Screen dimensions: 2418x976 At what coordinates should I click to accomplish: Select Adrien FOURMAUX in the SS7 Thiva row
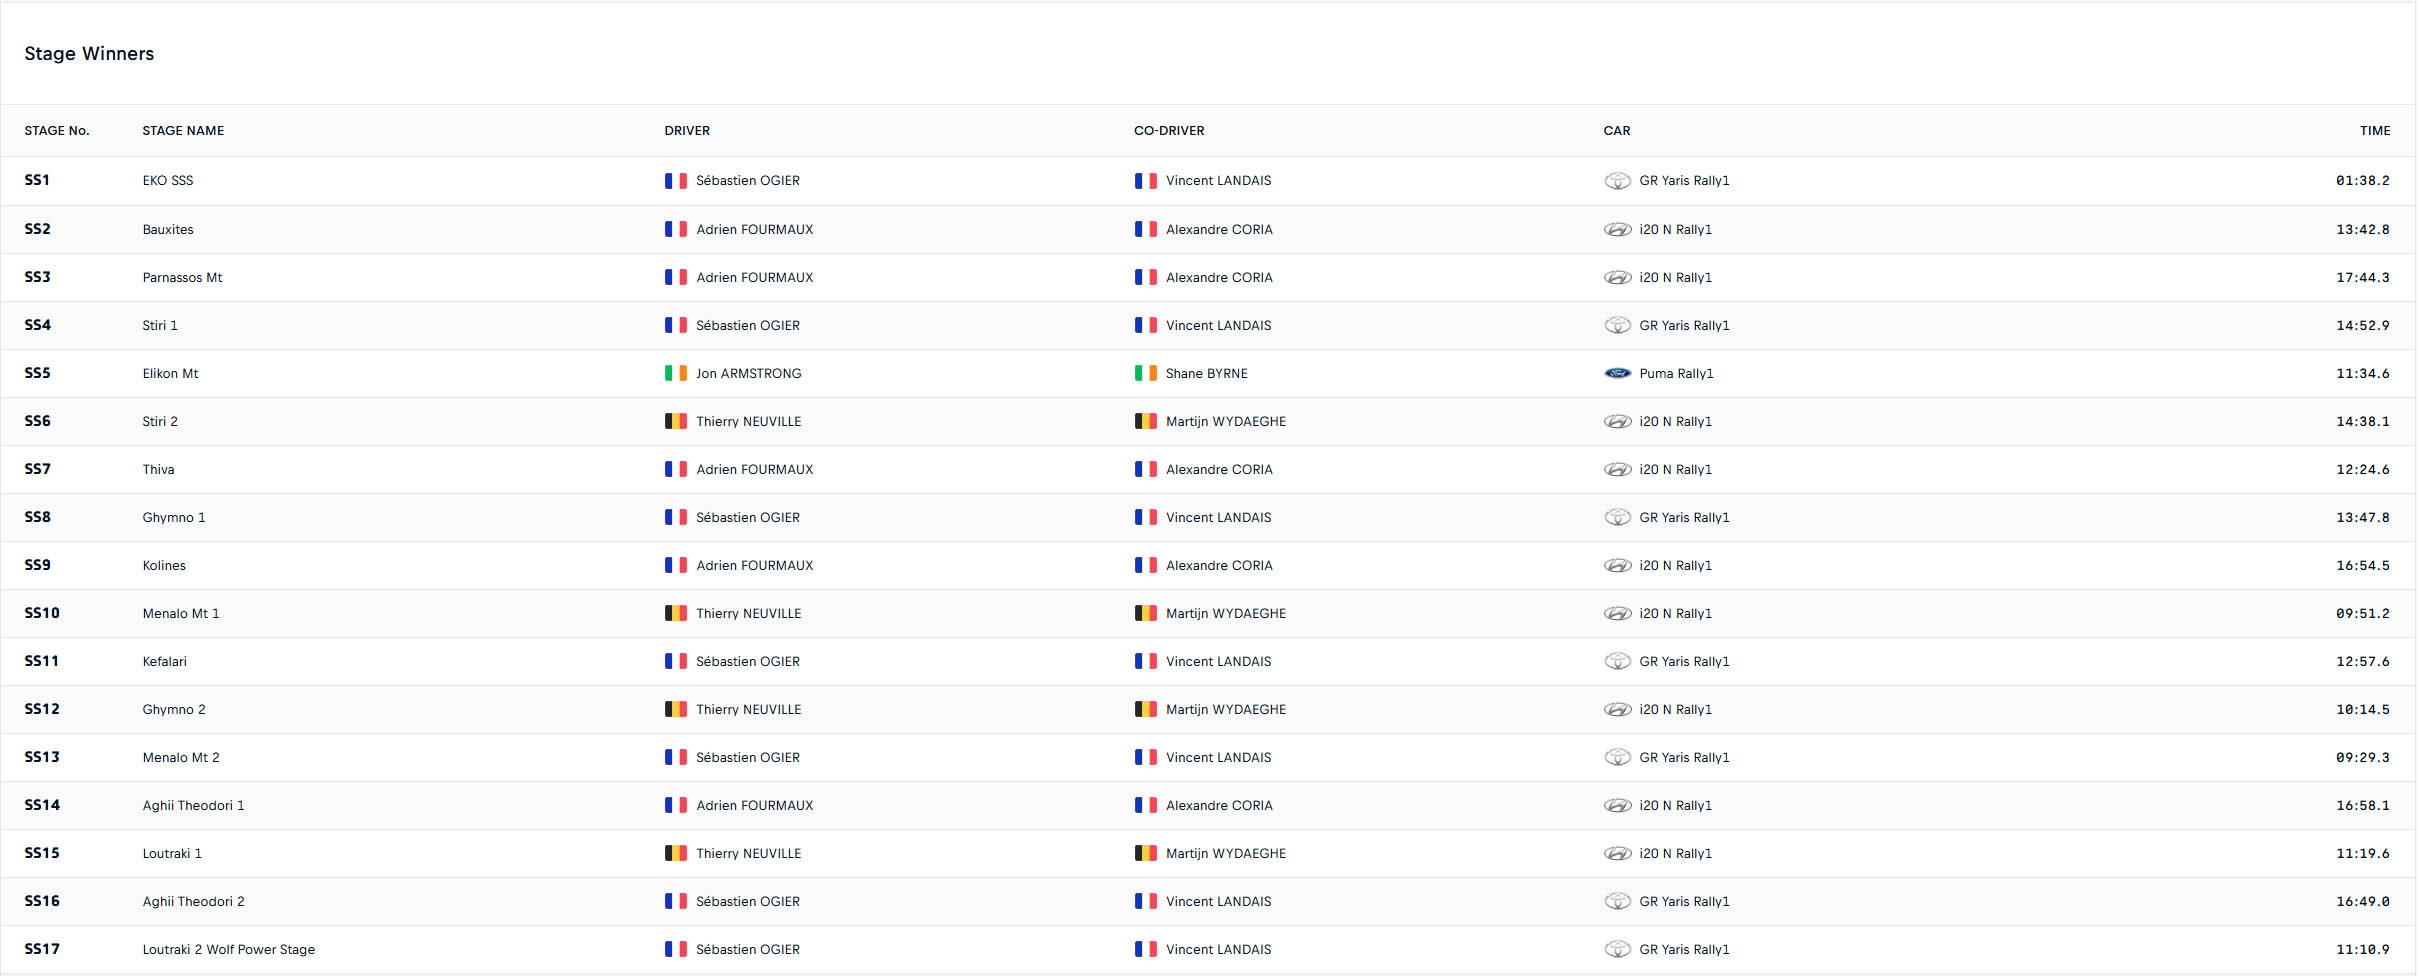(x=755, y=469)
